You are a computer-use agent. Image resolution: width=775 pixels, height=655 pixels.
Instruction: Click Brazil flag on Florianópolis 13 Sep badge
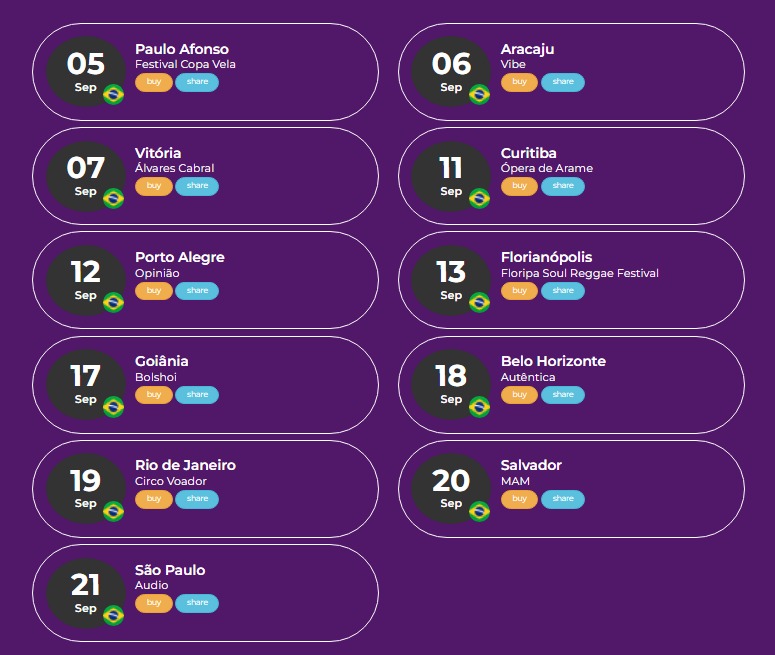pos(479,303)
